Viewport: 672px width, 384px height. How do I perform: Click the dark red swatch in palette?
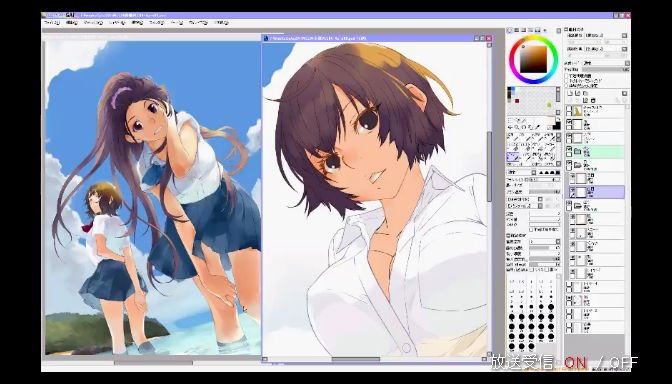coord(517,101)
